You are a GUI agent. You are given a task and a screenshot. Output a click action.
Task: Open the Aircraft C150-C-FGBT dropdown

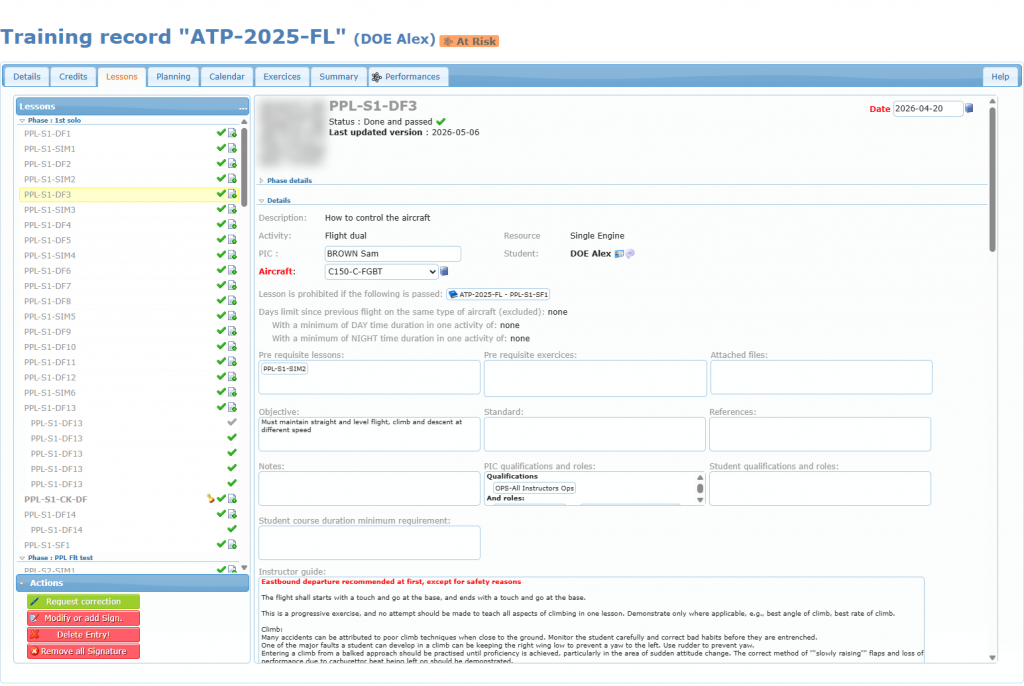click(381, 272)
